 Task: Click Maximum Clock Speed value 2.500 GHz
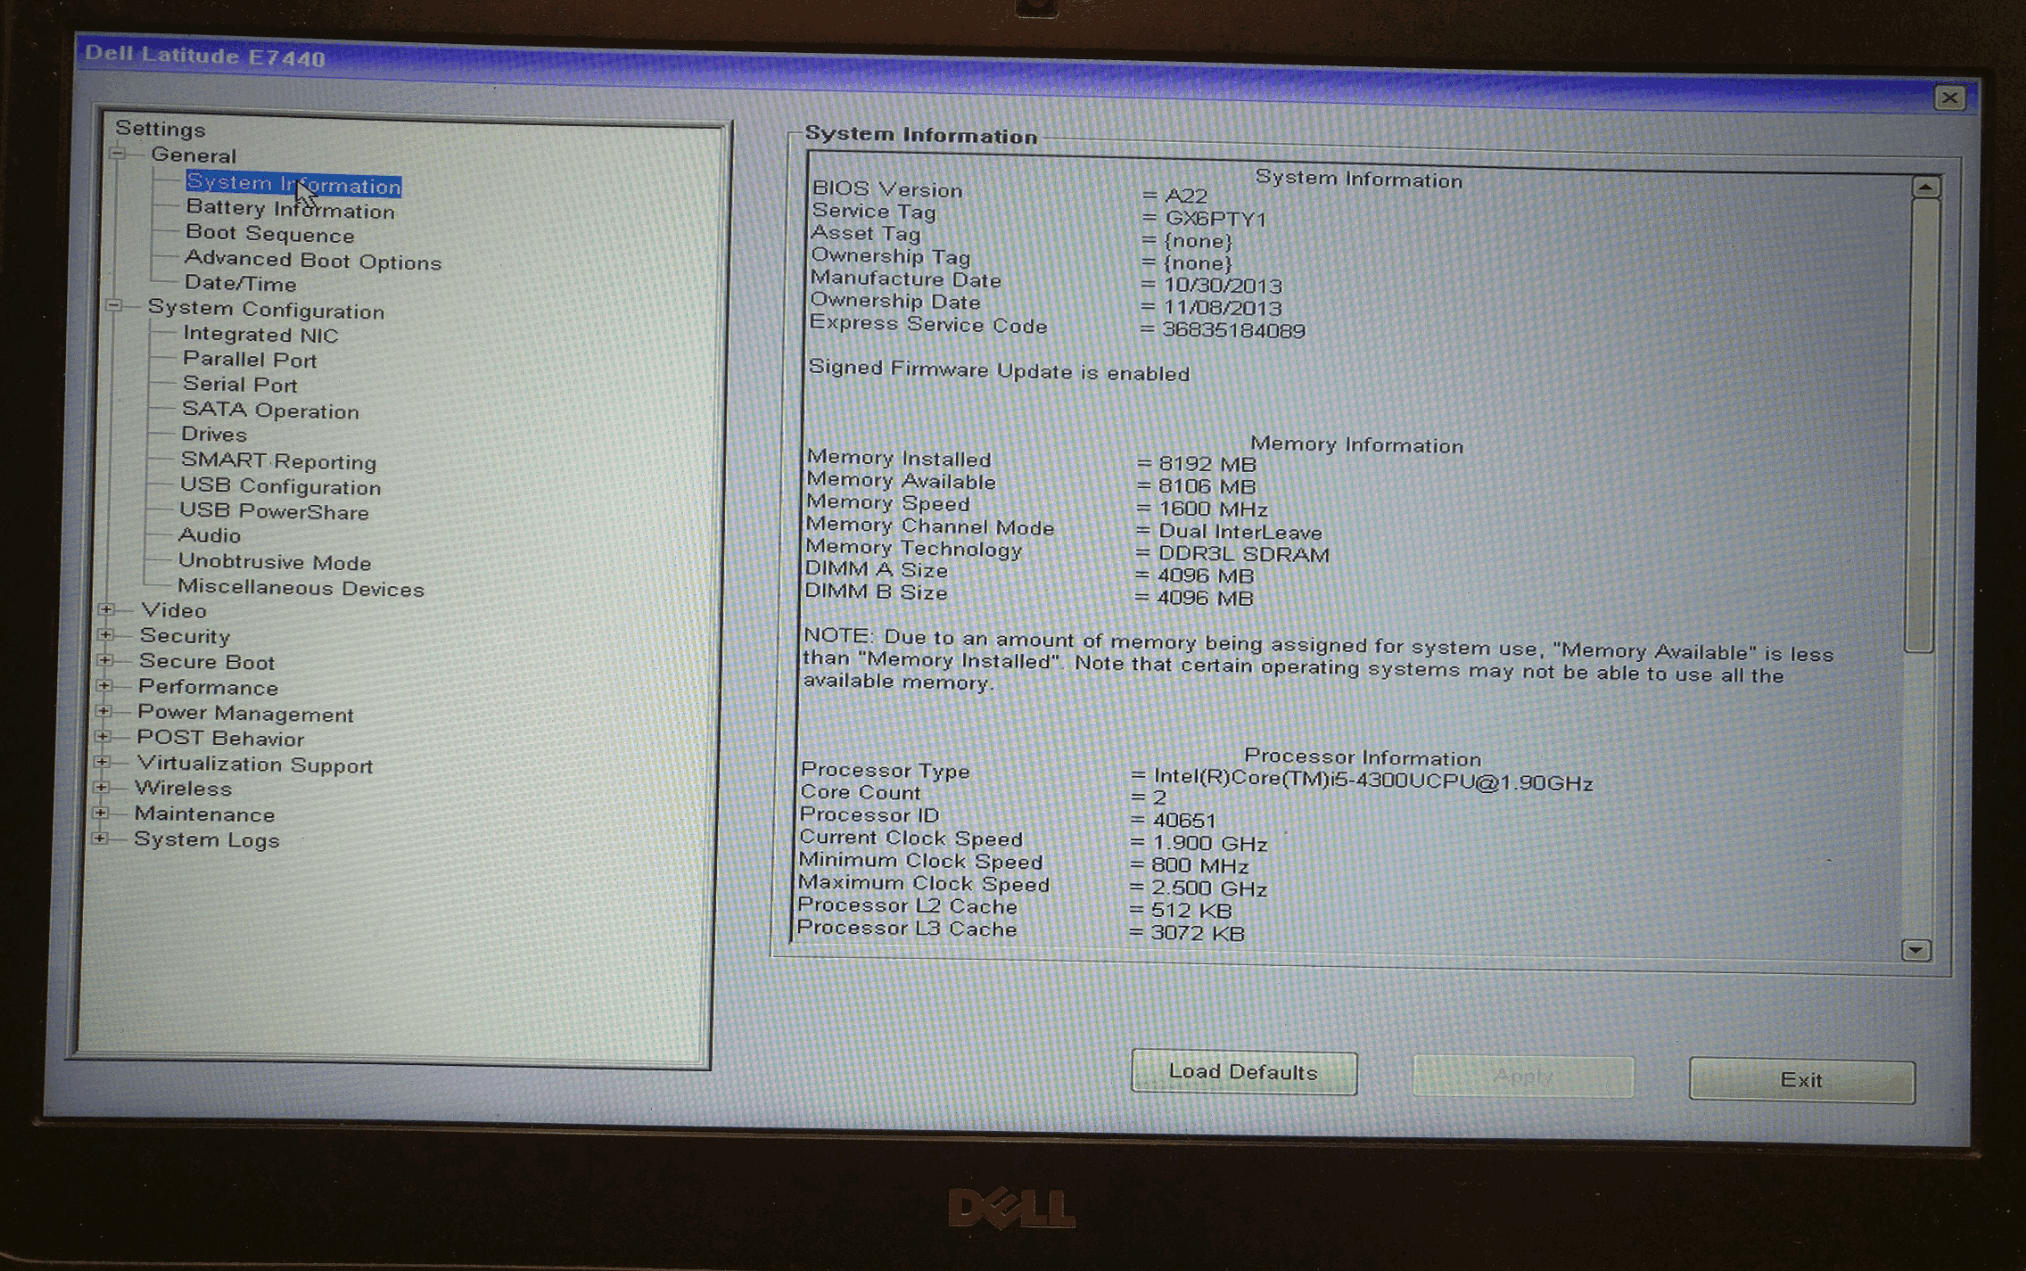tap(1209, 888)
